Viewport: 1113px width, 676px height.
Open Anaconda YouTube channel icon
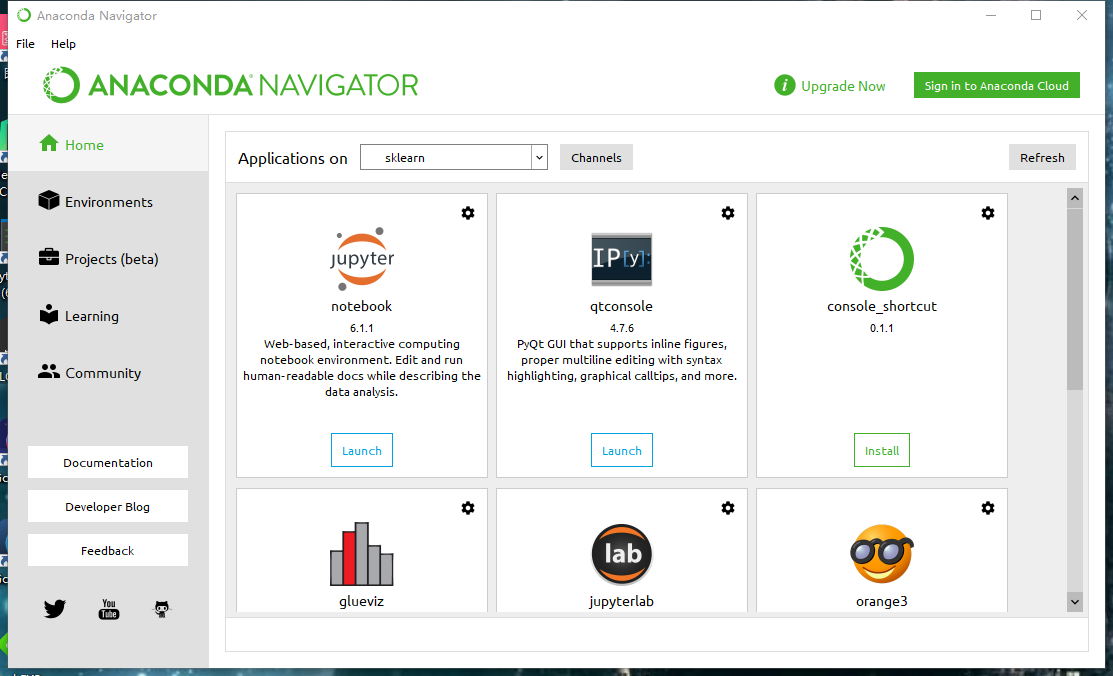click(x=109, y=609)
